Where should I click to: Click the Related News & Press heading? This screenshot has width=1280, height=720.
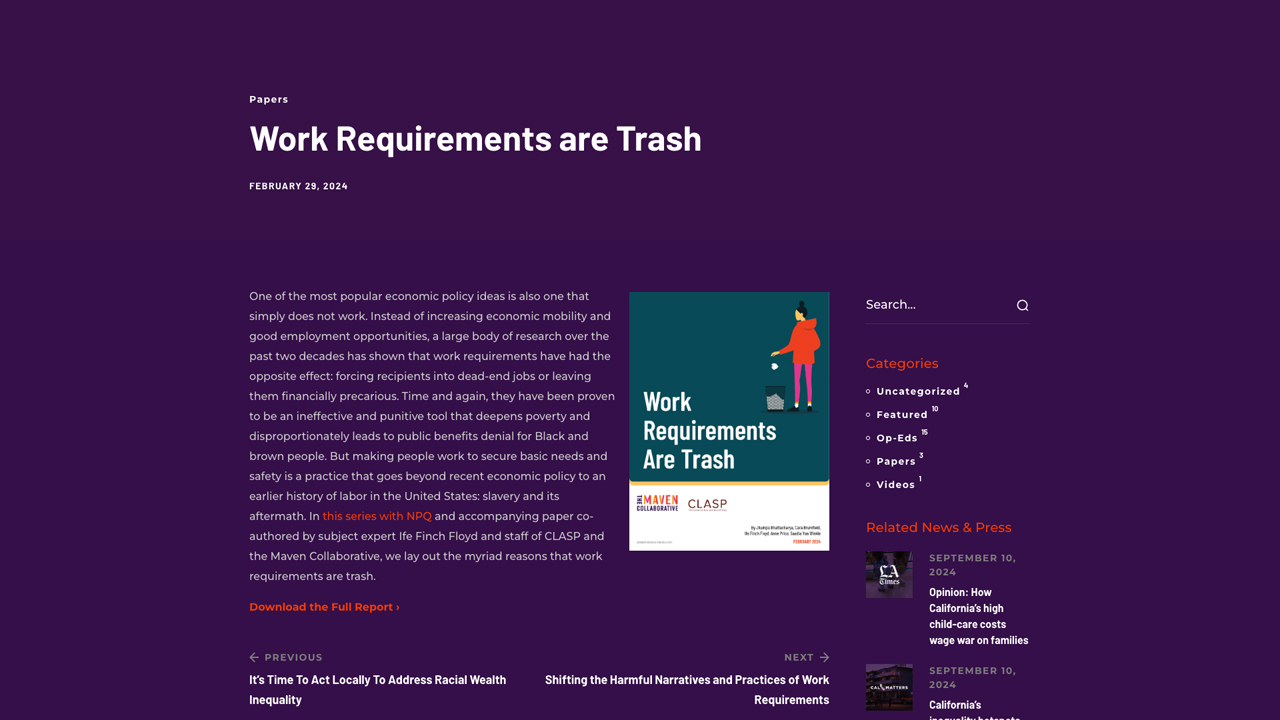(939, 527)
